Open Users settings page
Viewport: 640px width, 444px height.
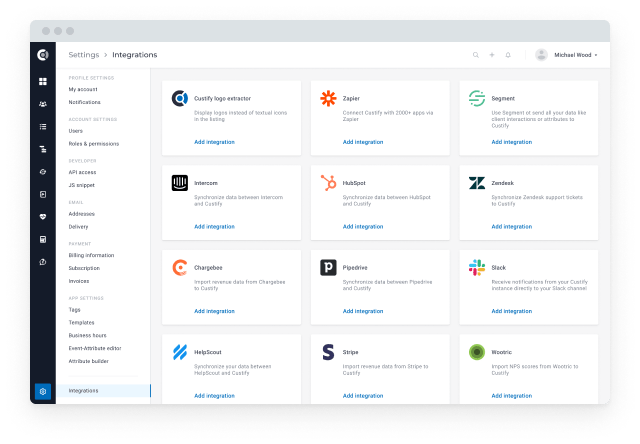pyautogui.click(x=76, y=131)
